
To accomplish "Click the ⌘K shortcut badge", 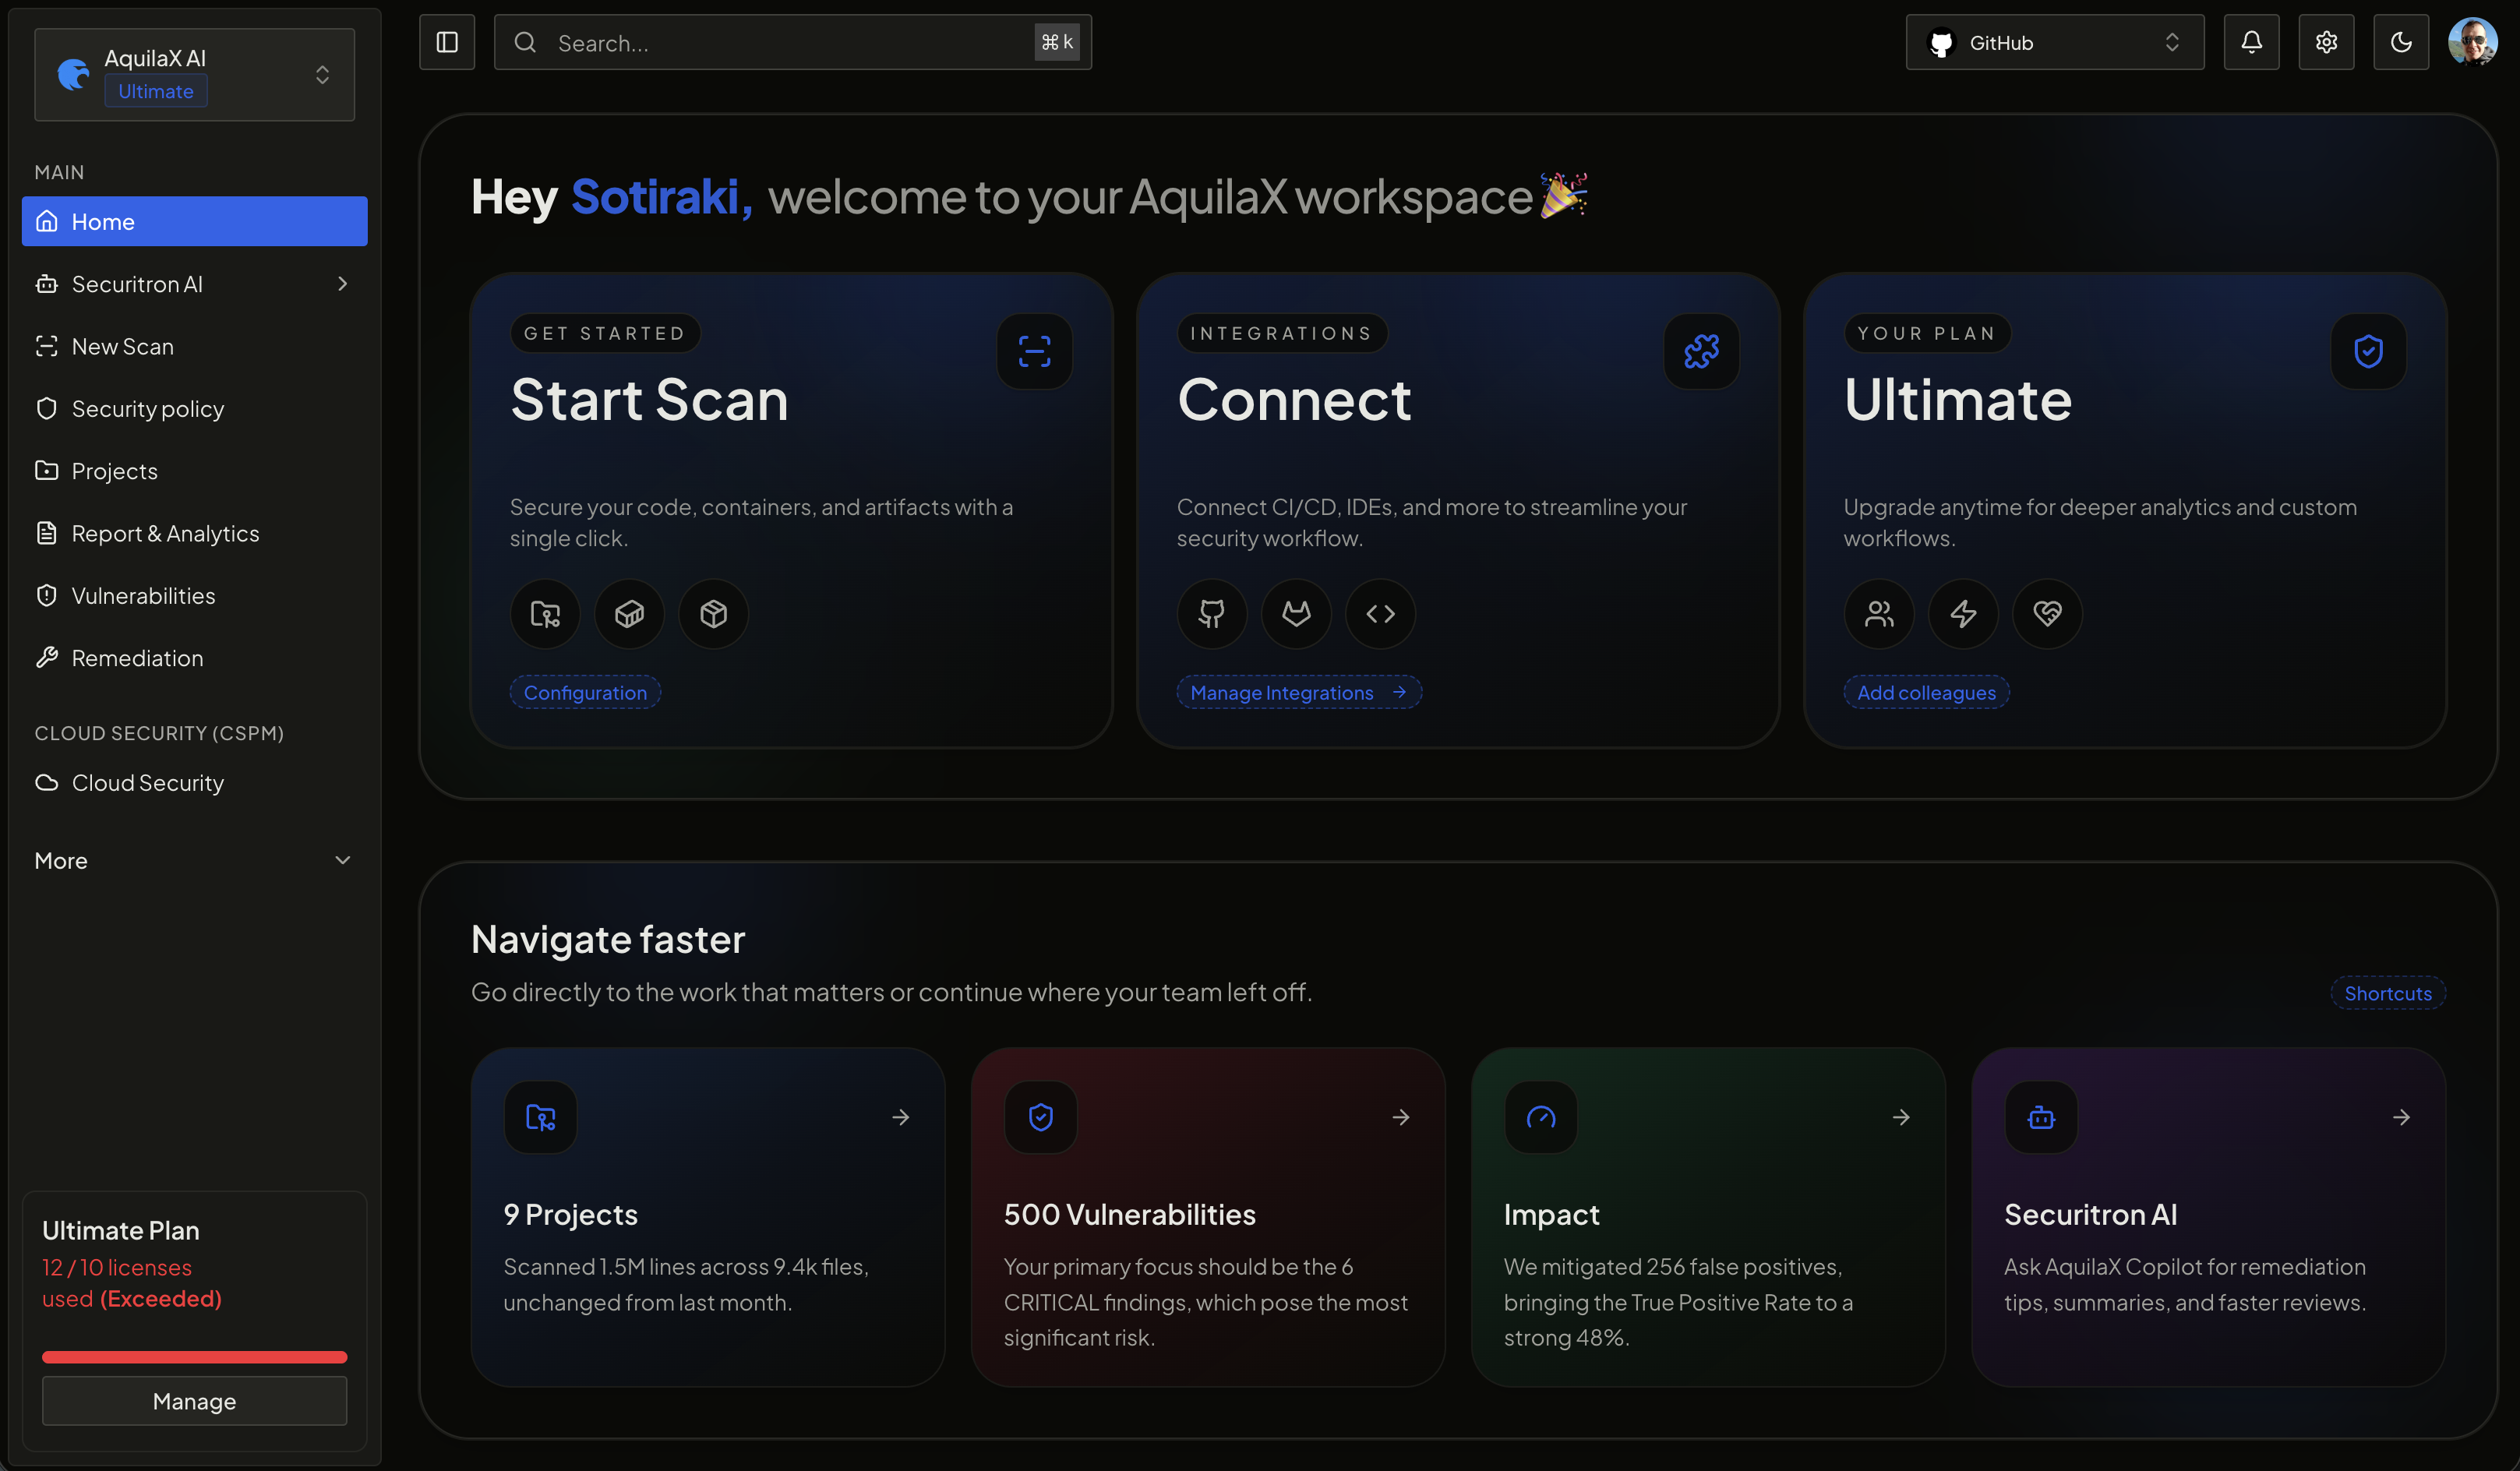I will (x=1056, y=42).
